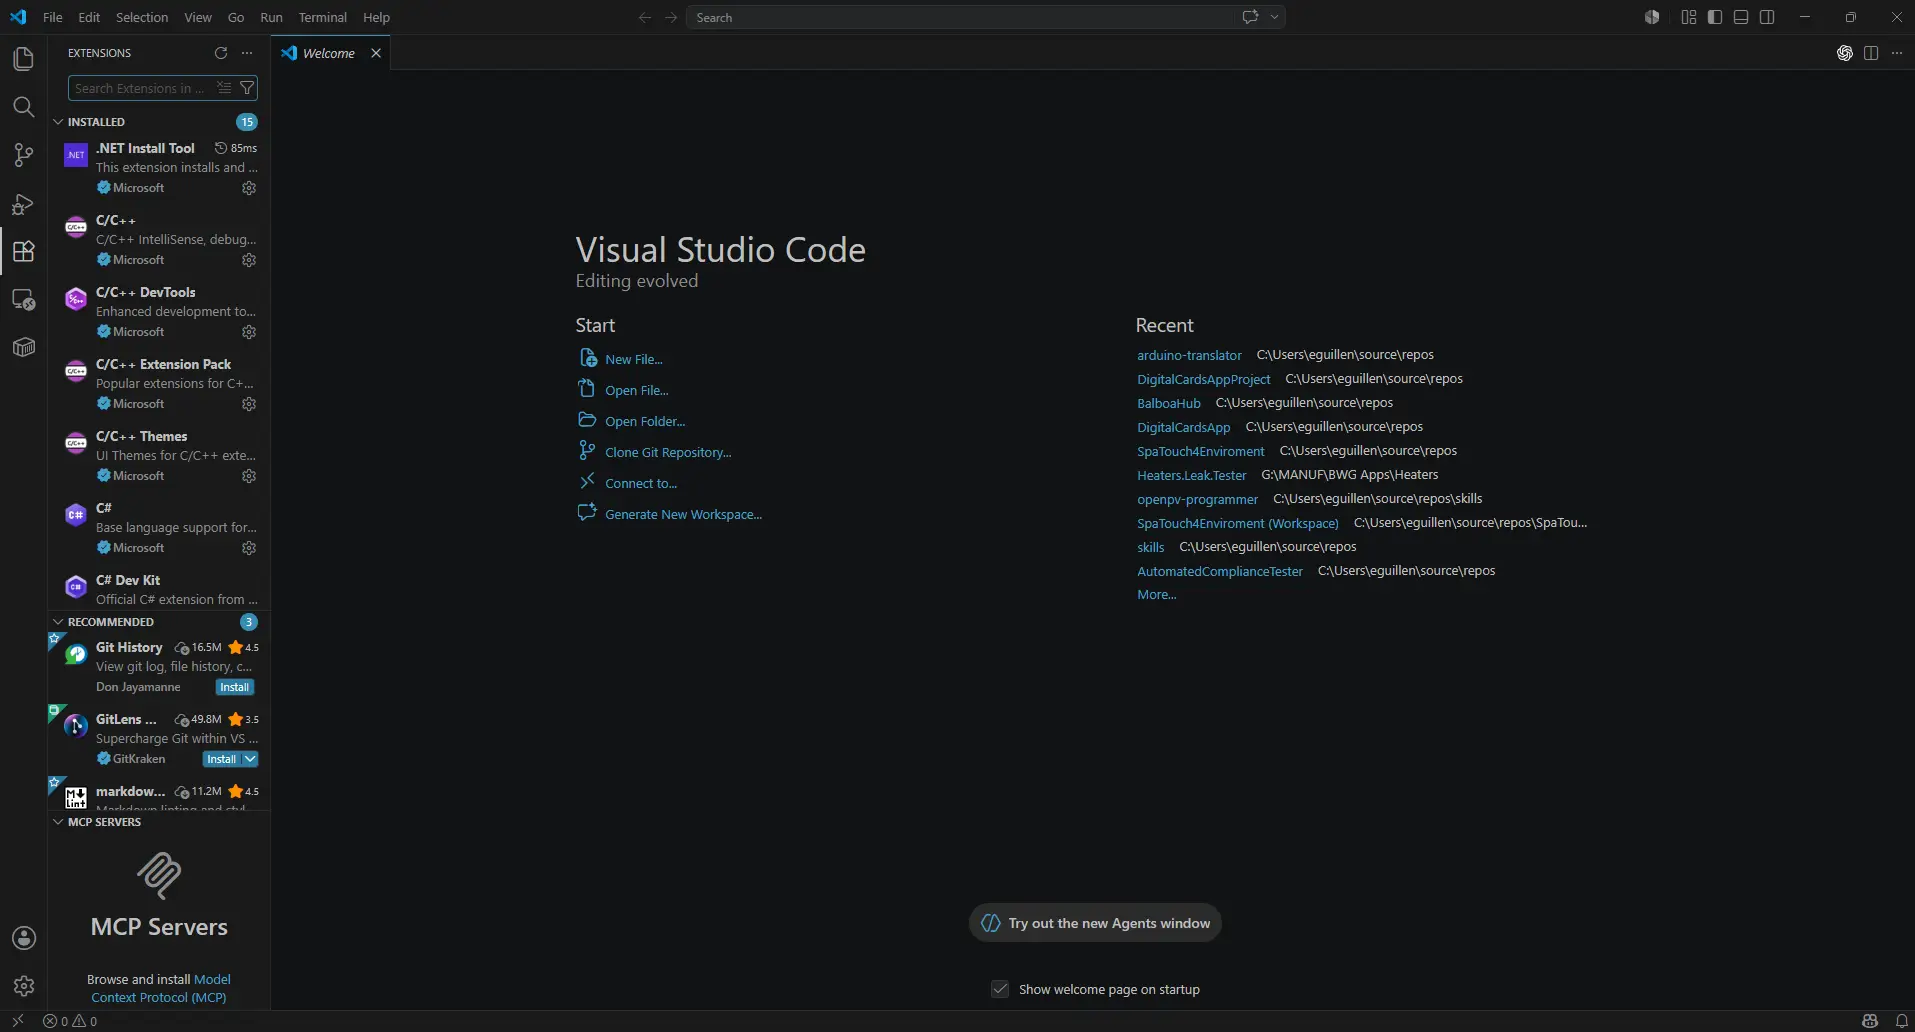Open the Accounts menu icon
This screenshot has height=1032, width=1915.
coord(24,938)
